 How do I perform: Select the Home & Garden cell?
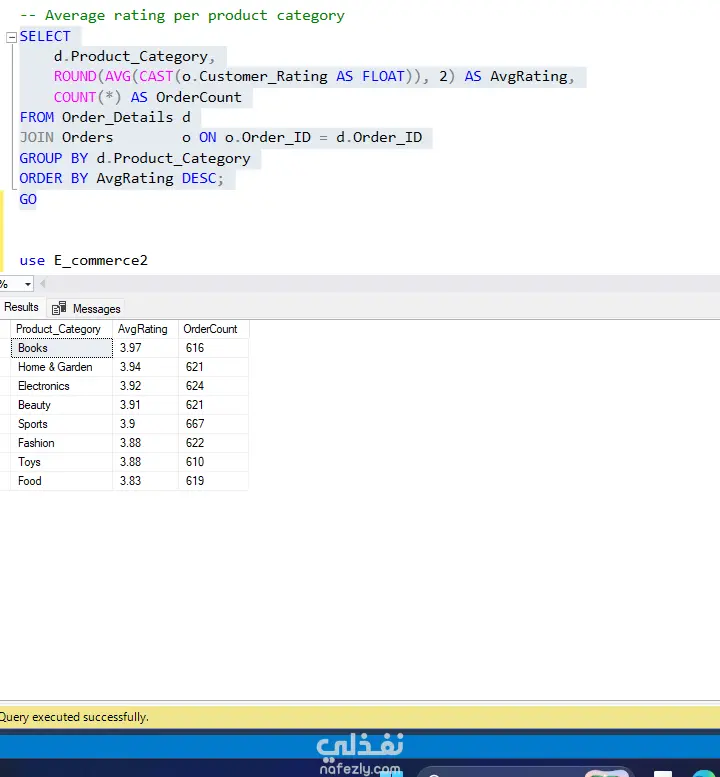click(x=62, y=367)
